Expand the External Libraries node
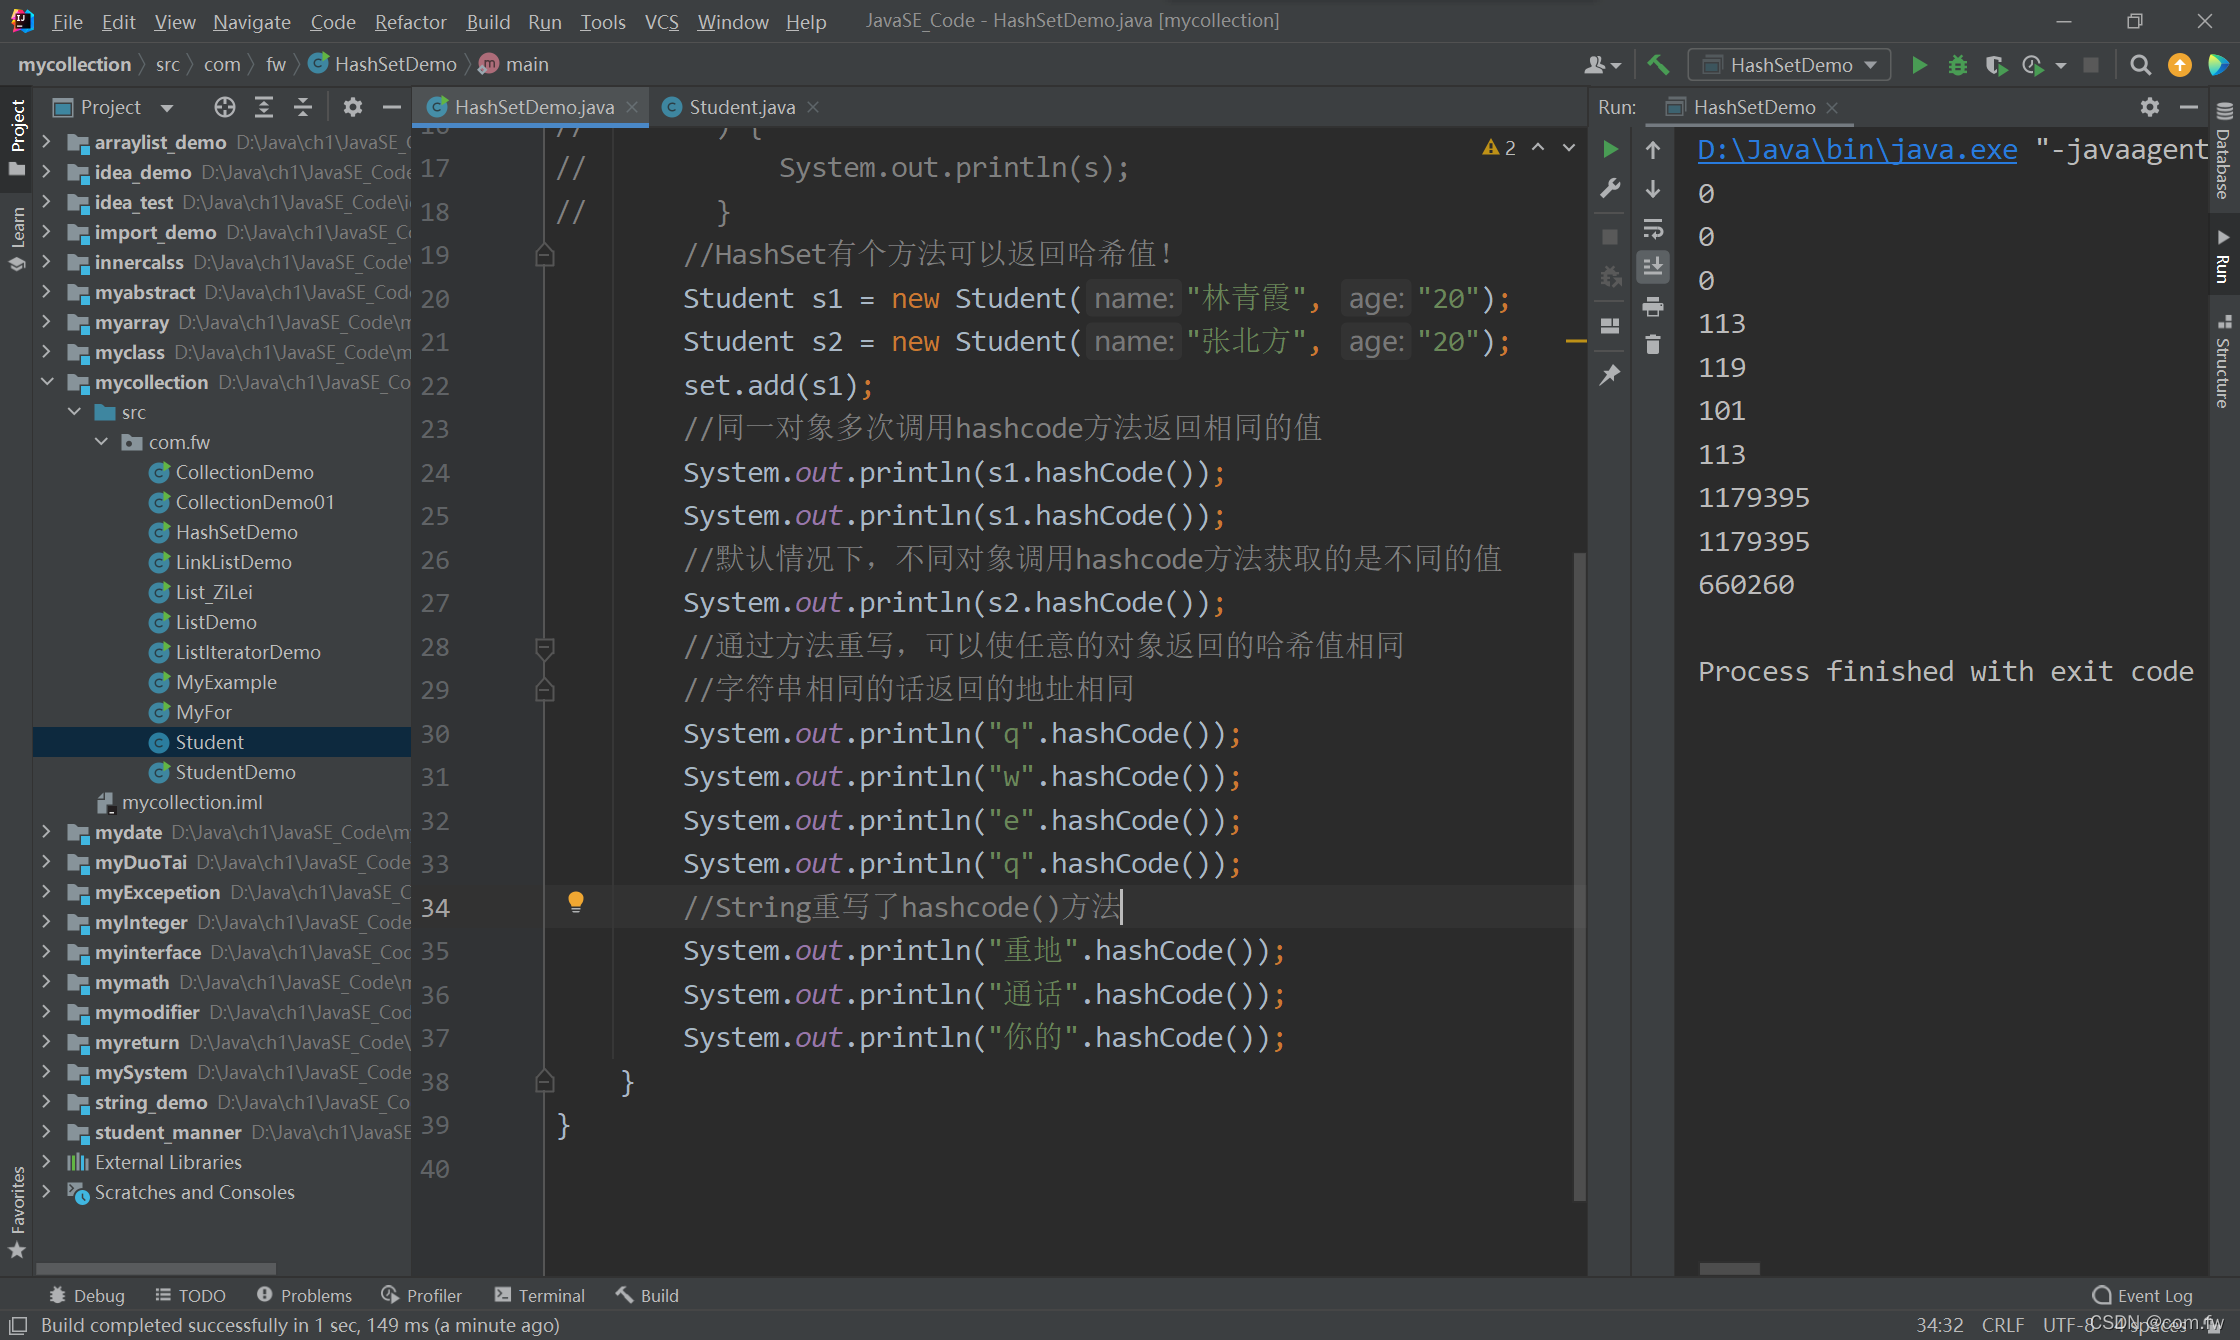 (x=47, y=1162)
